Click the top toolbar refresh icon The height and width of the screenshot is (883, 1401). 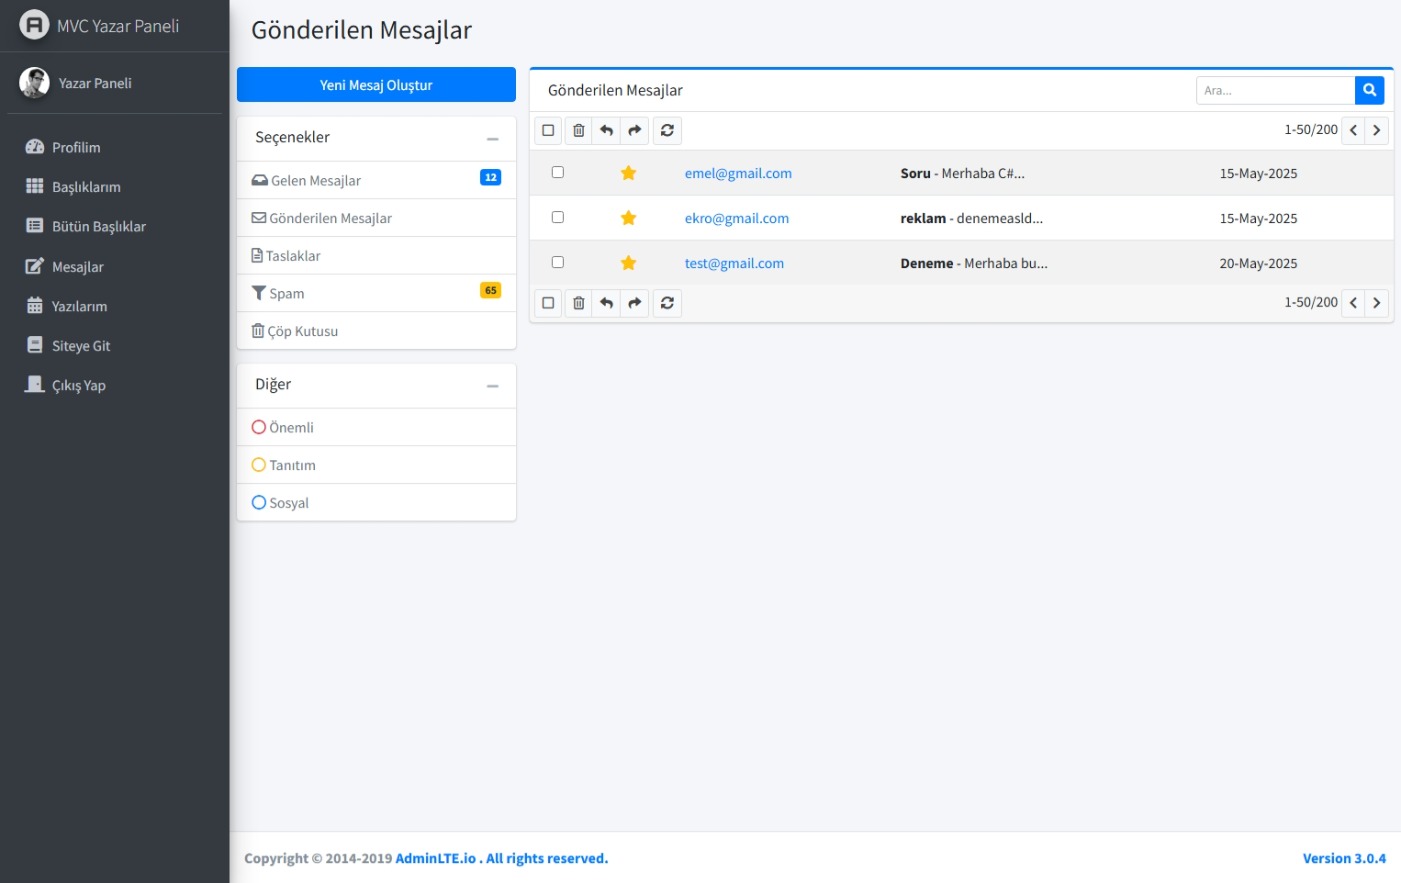point(667,130)
